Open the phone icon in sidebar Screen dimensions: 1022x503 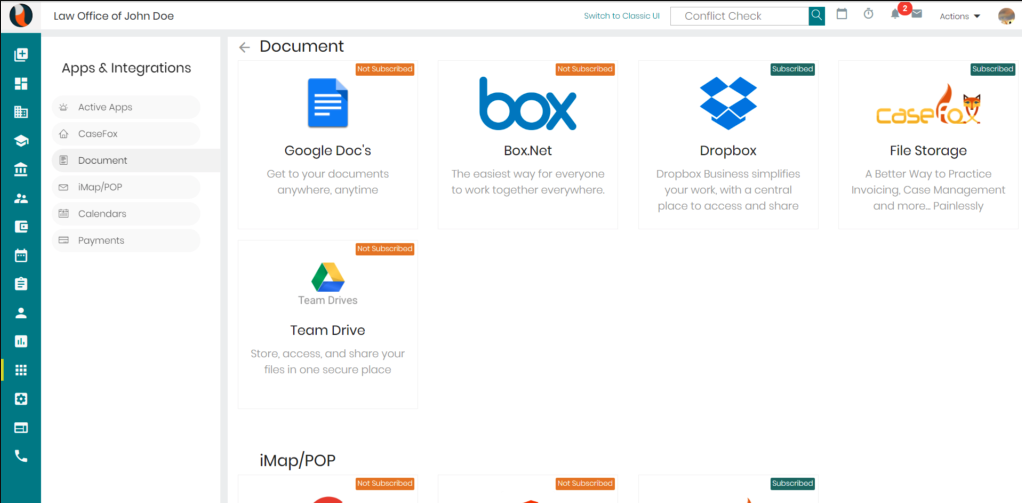coord(21,456)
